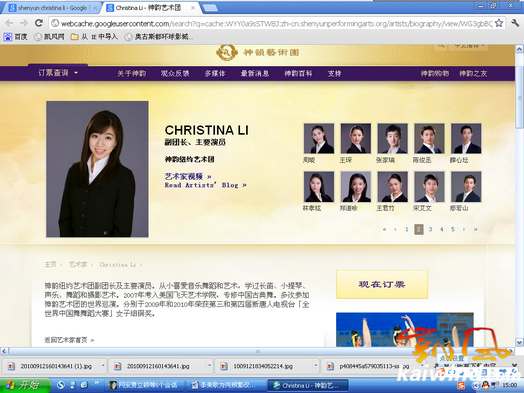Bookmark the page with the star icon
This screenshot has width=524, height=393.
499,23
